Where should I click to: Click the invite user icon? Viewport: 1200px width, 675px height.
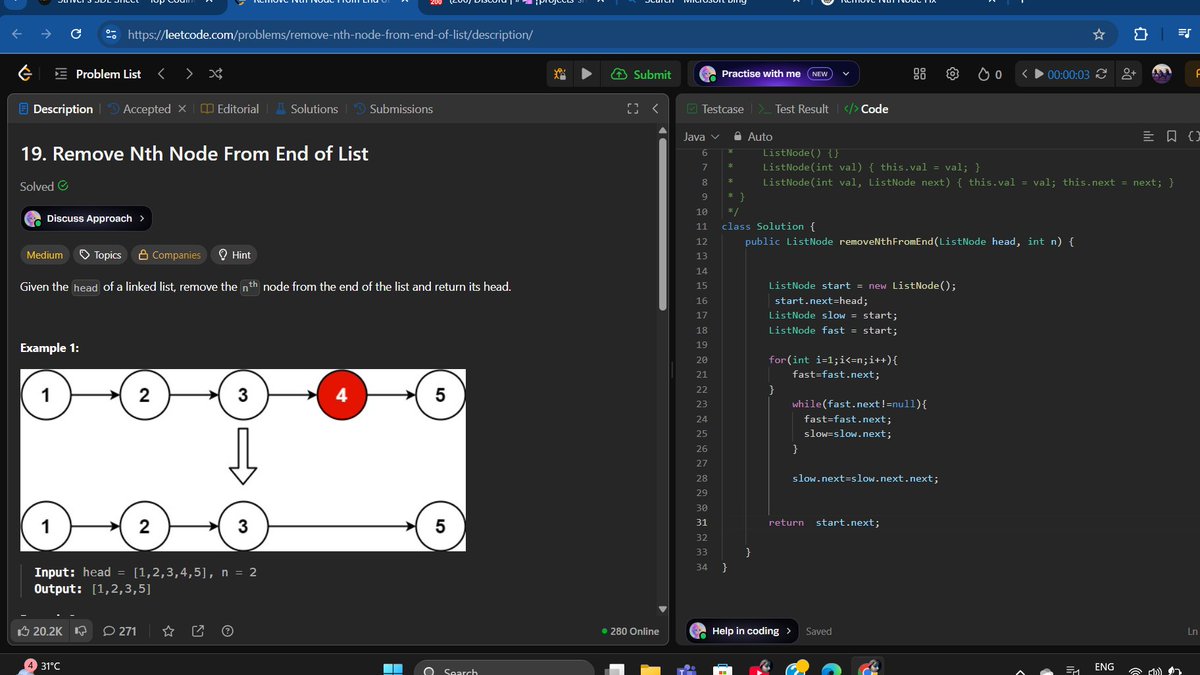pos(1129,74)
